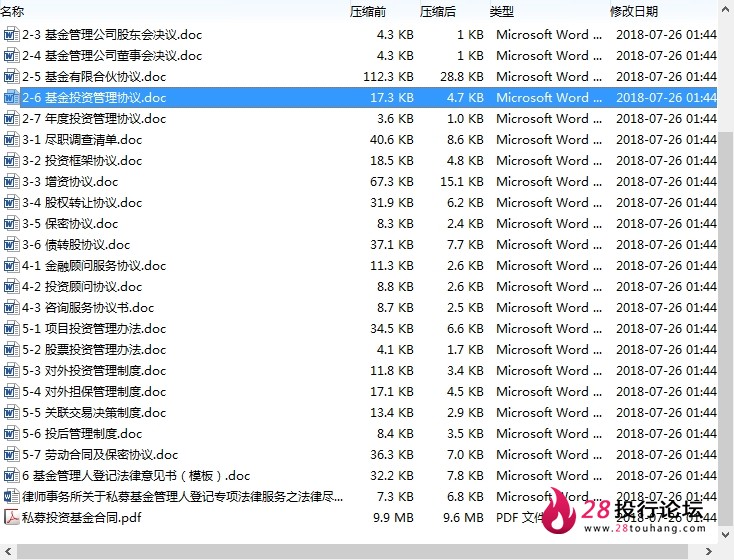
Task: Select file name 私募投资基金合同.pdf
Action: (81, 517)
